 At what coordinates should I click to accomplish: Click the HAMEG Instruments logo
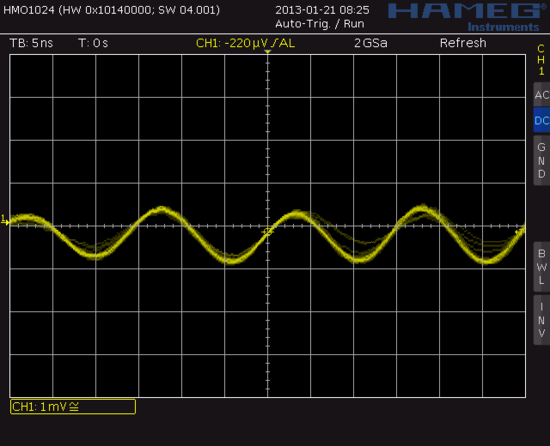click(x=467, y=18)
